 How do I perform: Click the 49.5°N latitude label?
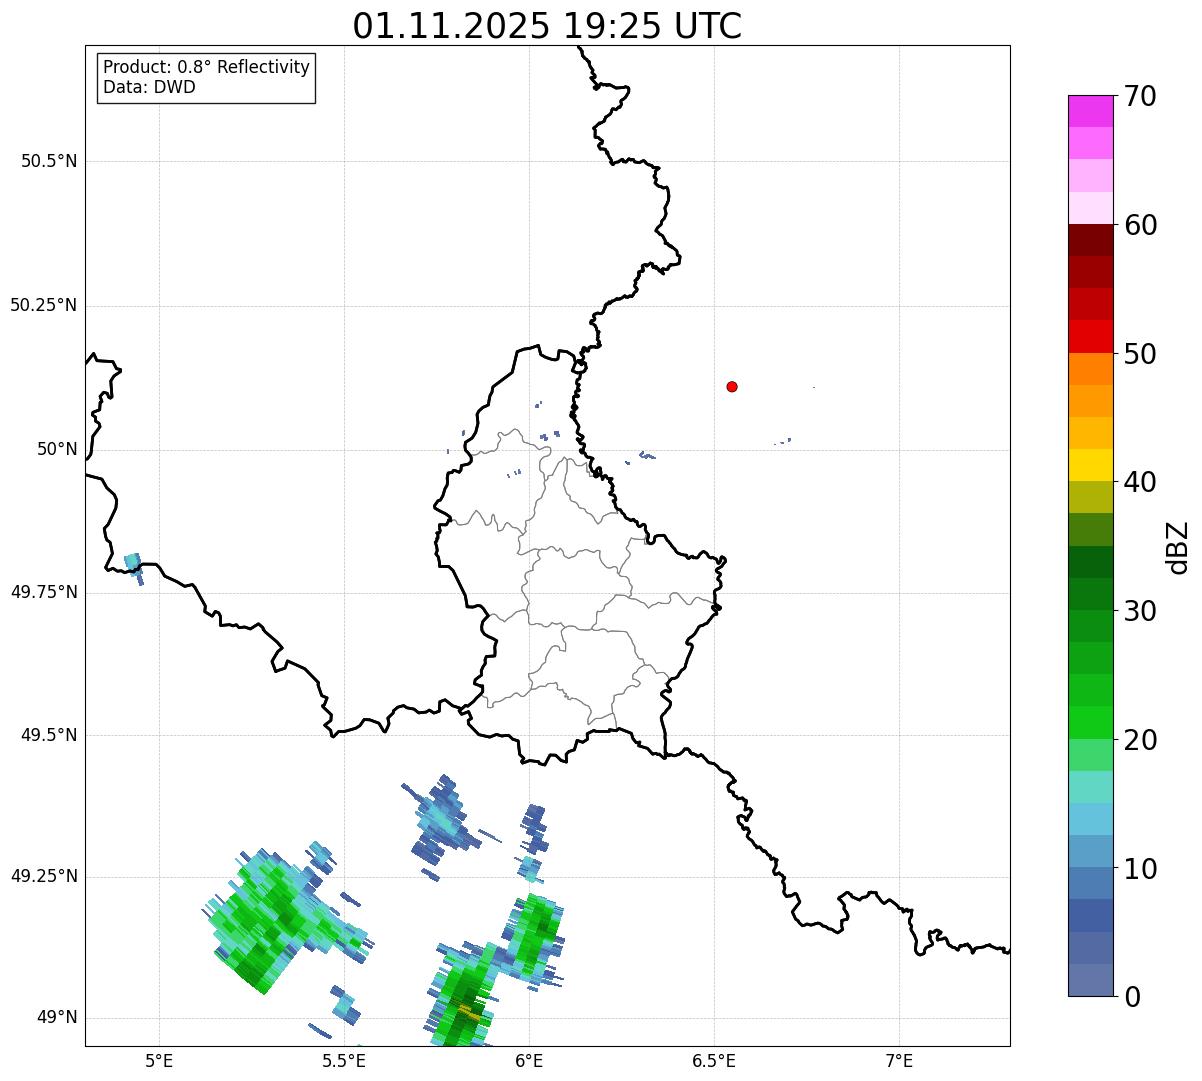pos(49,735)
